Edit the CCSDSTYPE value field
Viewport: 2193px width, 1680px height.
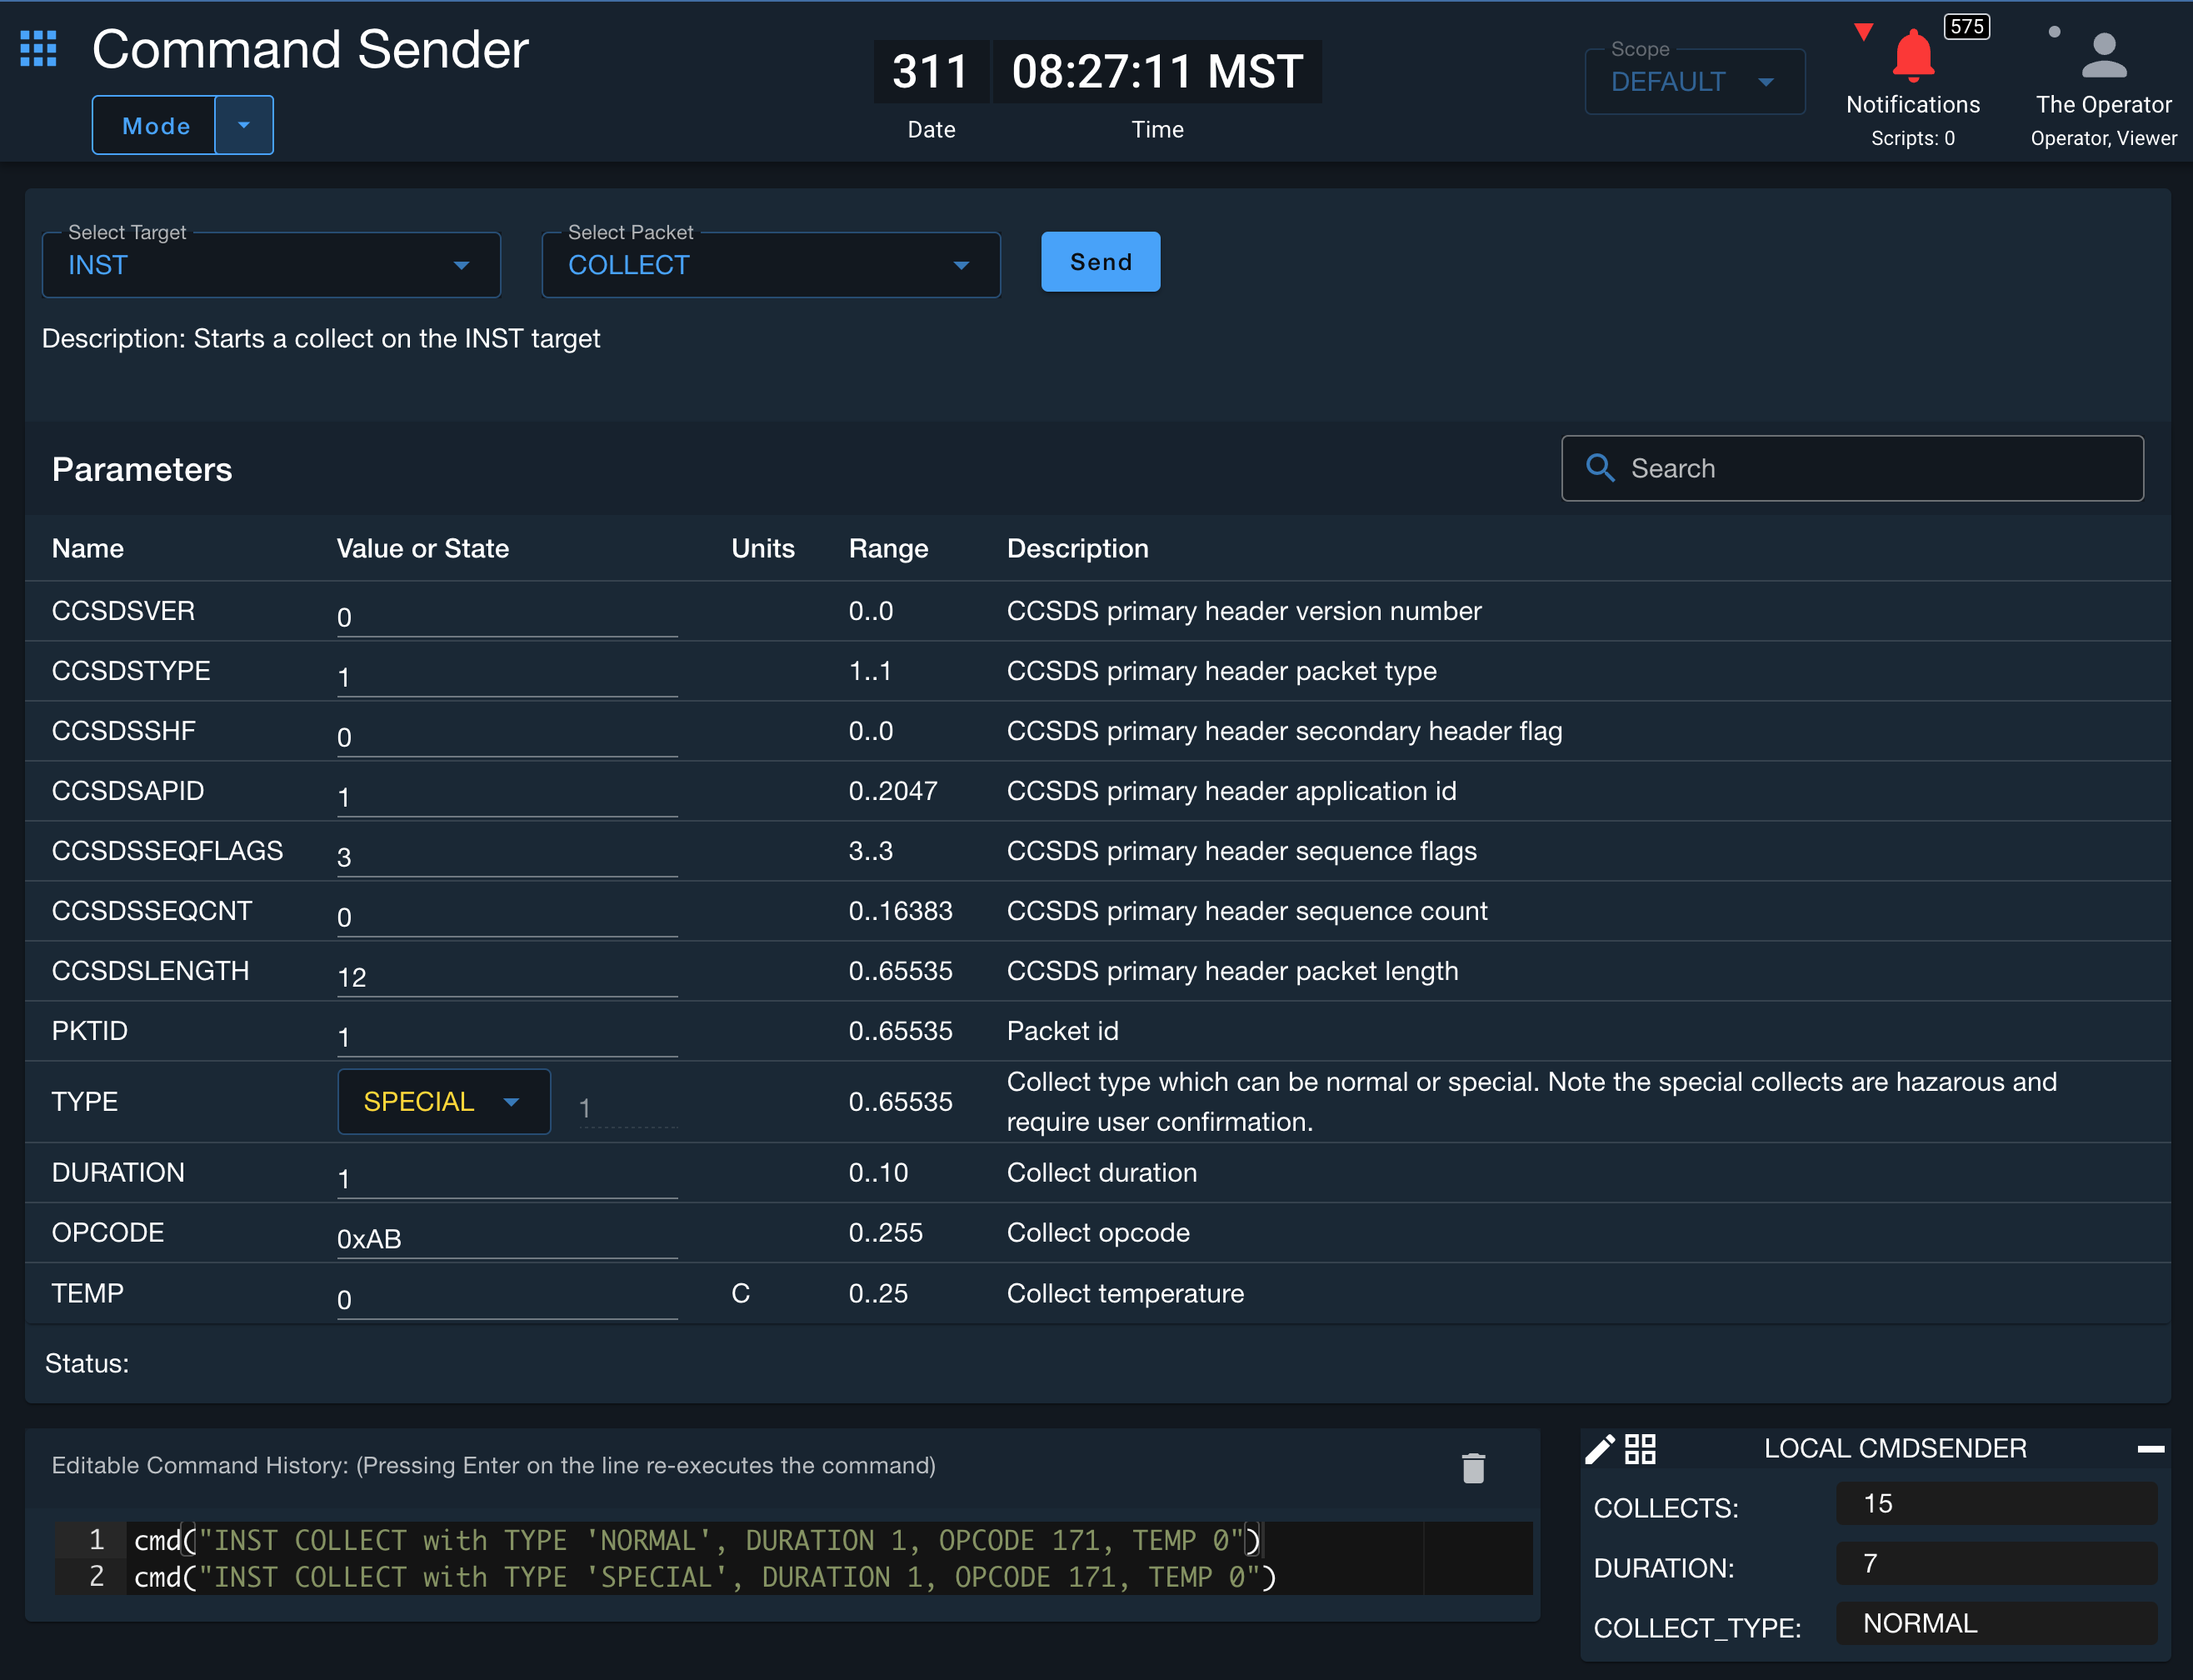point(507,676)
